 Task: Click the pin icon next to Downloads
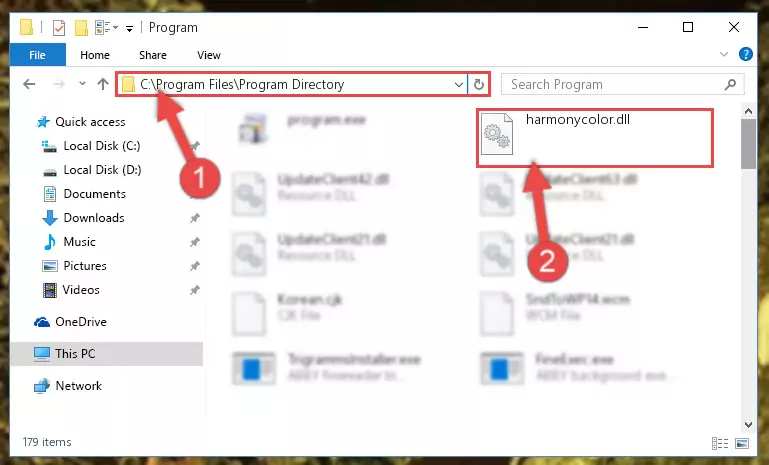[x=195, y=218]
